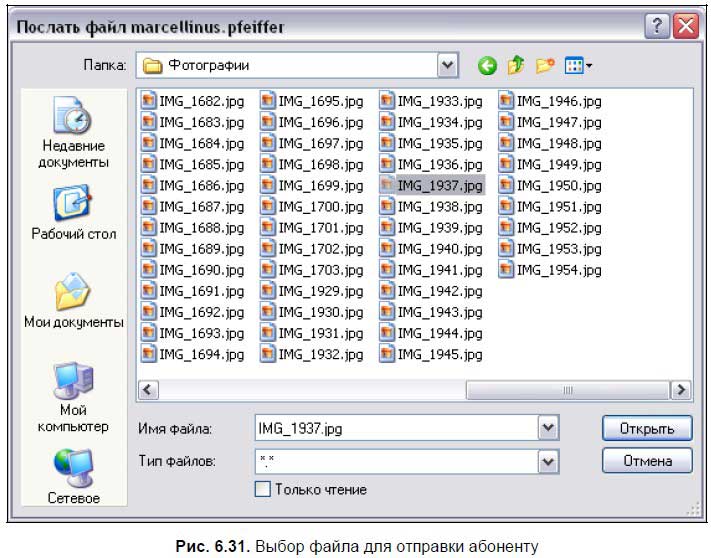This screenshot has height=558, width=711.
Task: Enable the Только чтение checkbox
Action: pyautogui.click(x=263, y=490)
